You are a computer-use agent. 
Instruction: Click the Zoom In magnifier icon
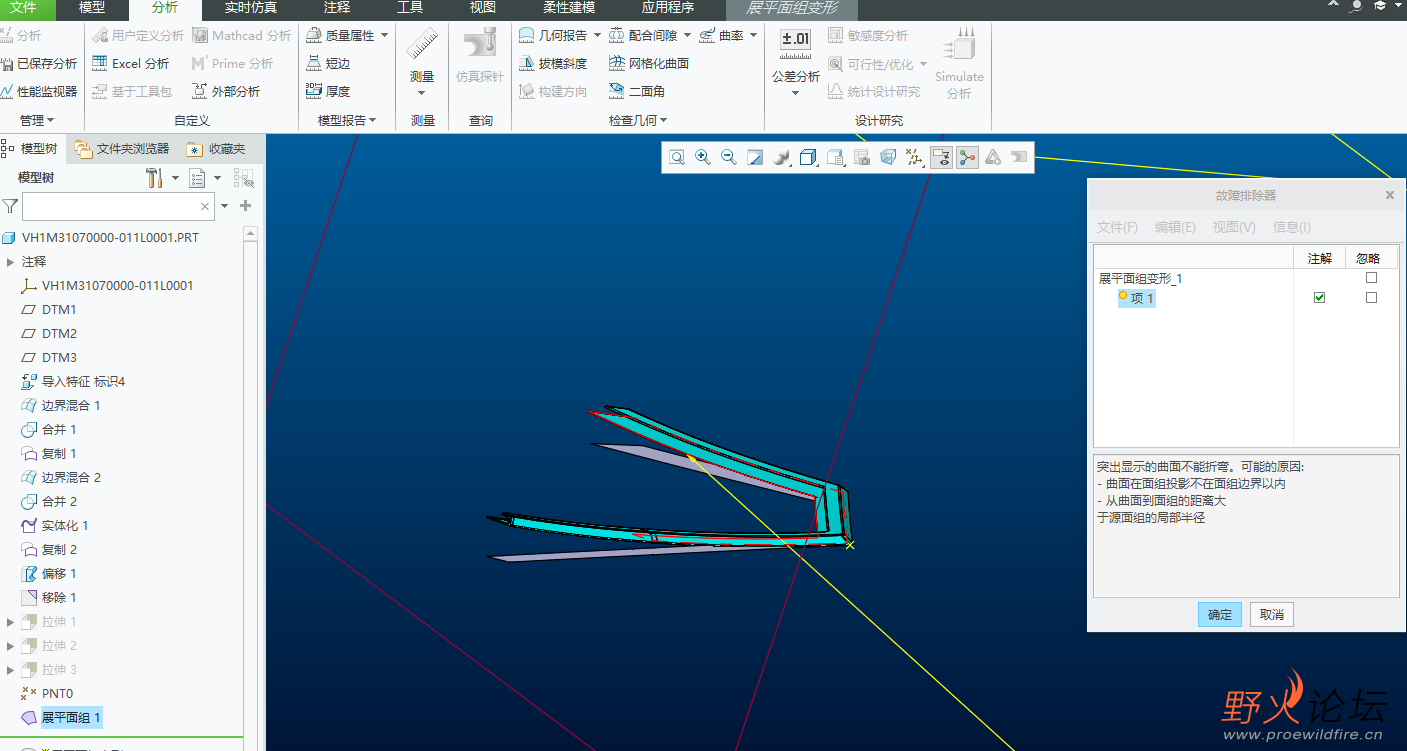[x=703, y=157]
